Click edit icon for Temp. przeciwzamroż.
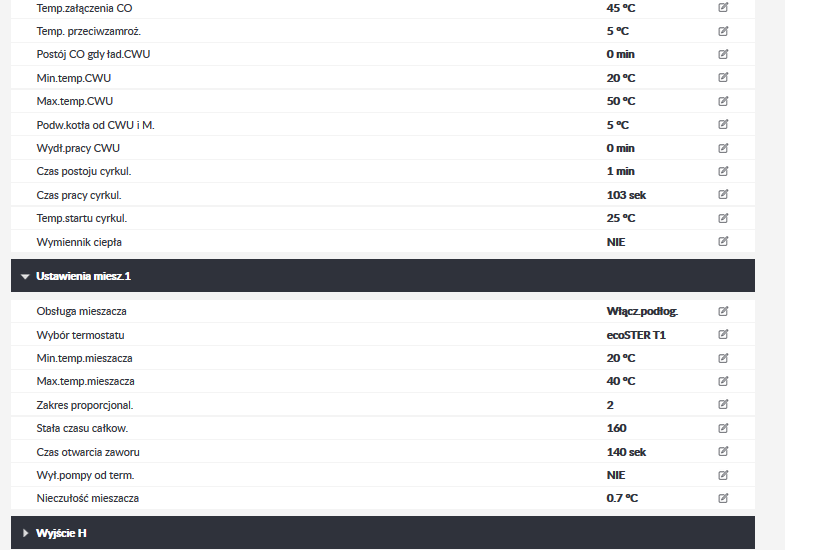This screenshot has height=550, width=819. [x=723, y=31]
